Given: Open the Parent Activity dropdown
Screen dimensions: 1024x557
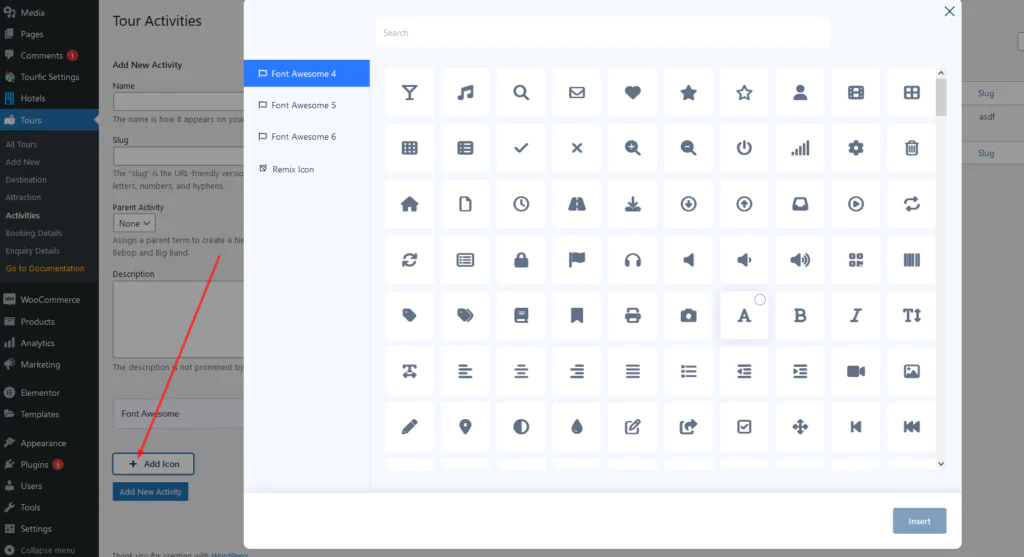Looking at the screenshot, I should (x=134, y=223).
